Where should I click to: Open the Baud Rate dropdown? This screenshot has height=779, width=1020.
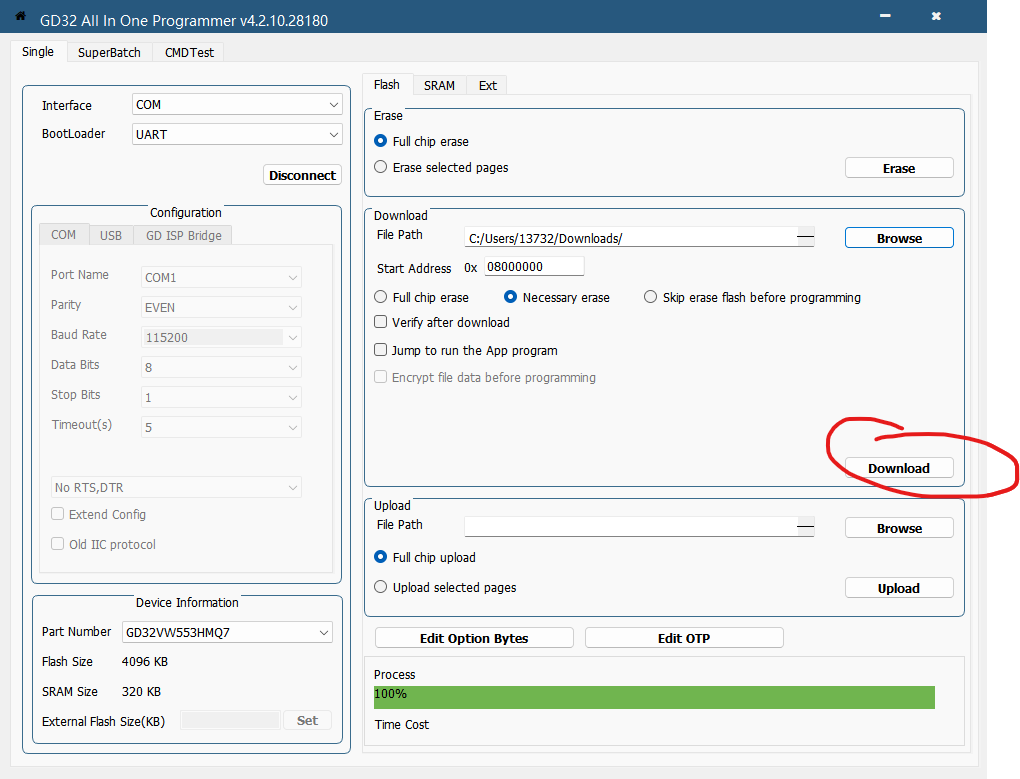pos(221,337)
